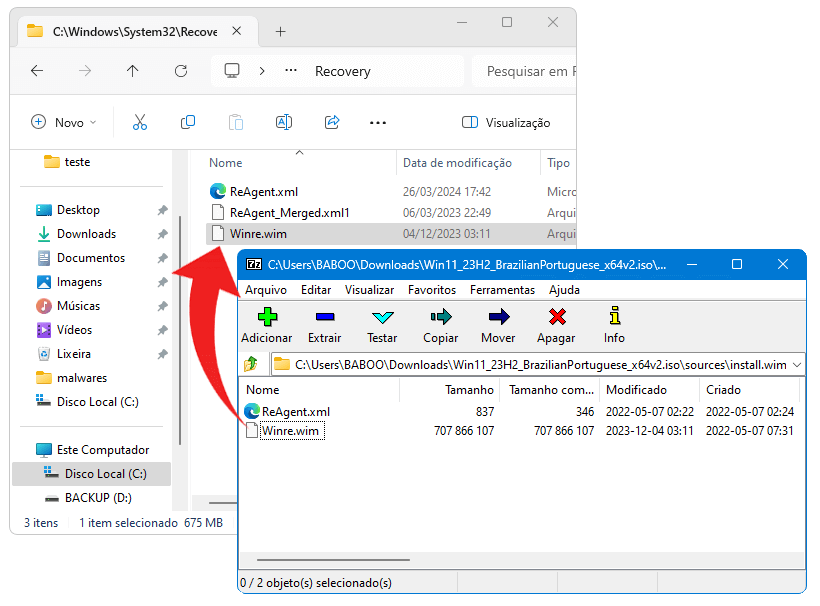Click Apagar in 7-Zip toolbar

click(556, 326)
